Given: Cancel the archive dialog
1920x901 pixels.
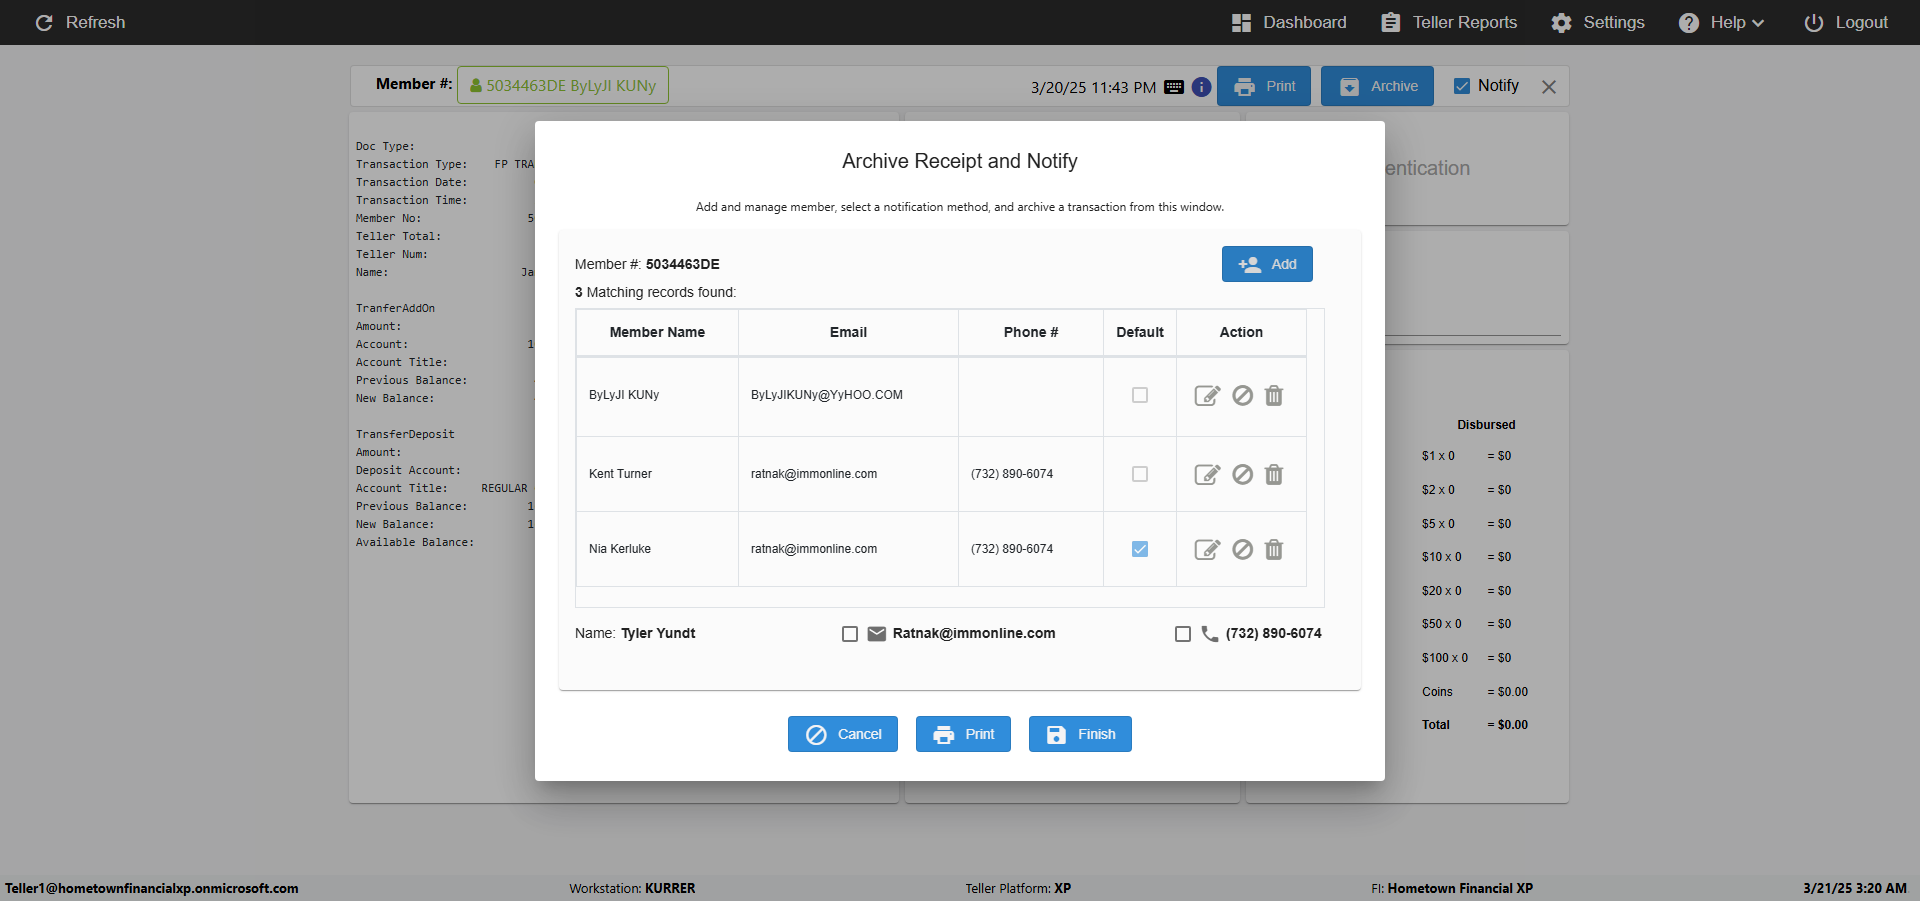Looking at the screenshot, I should coord(843,734).
